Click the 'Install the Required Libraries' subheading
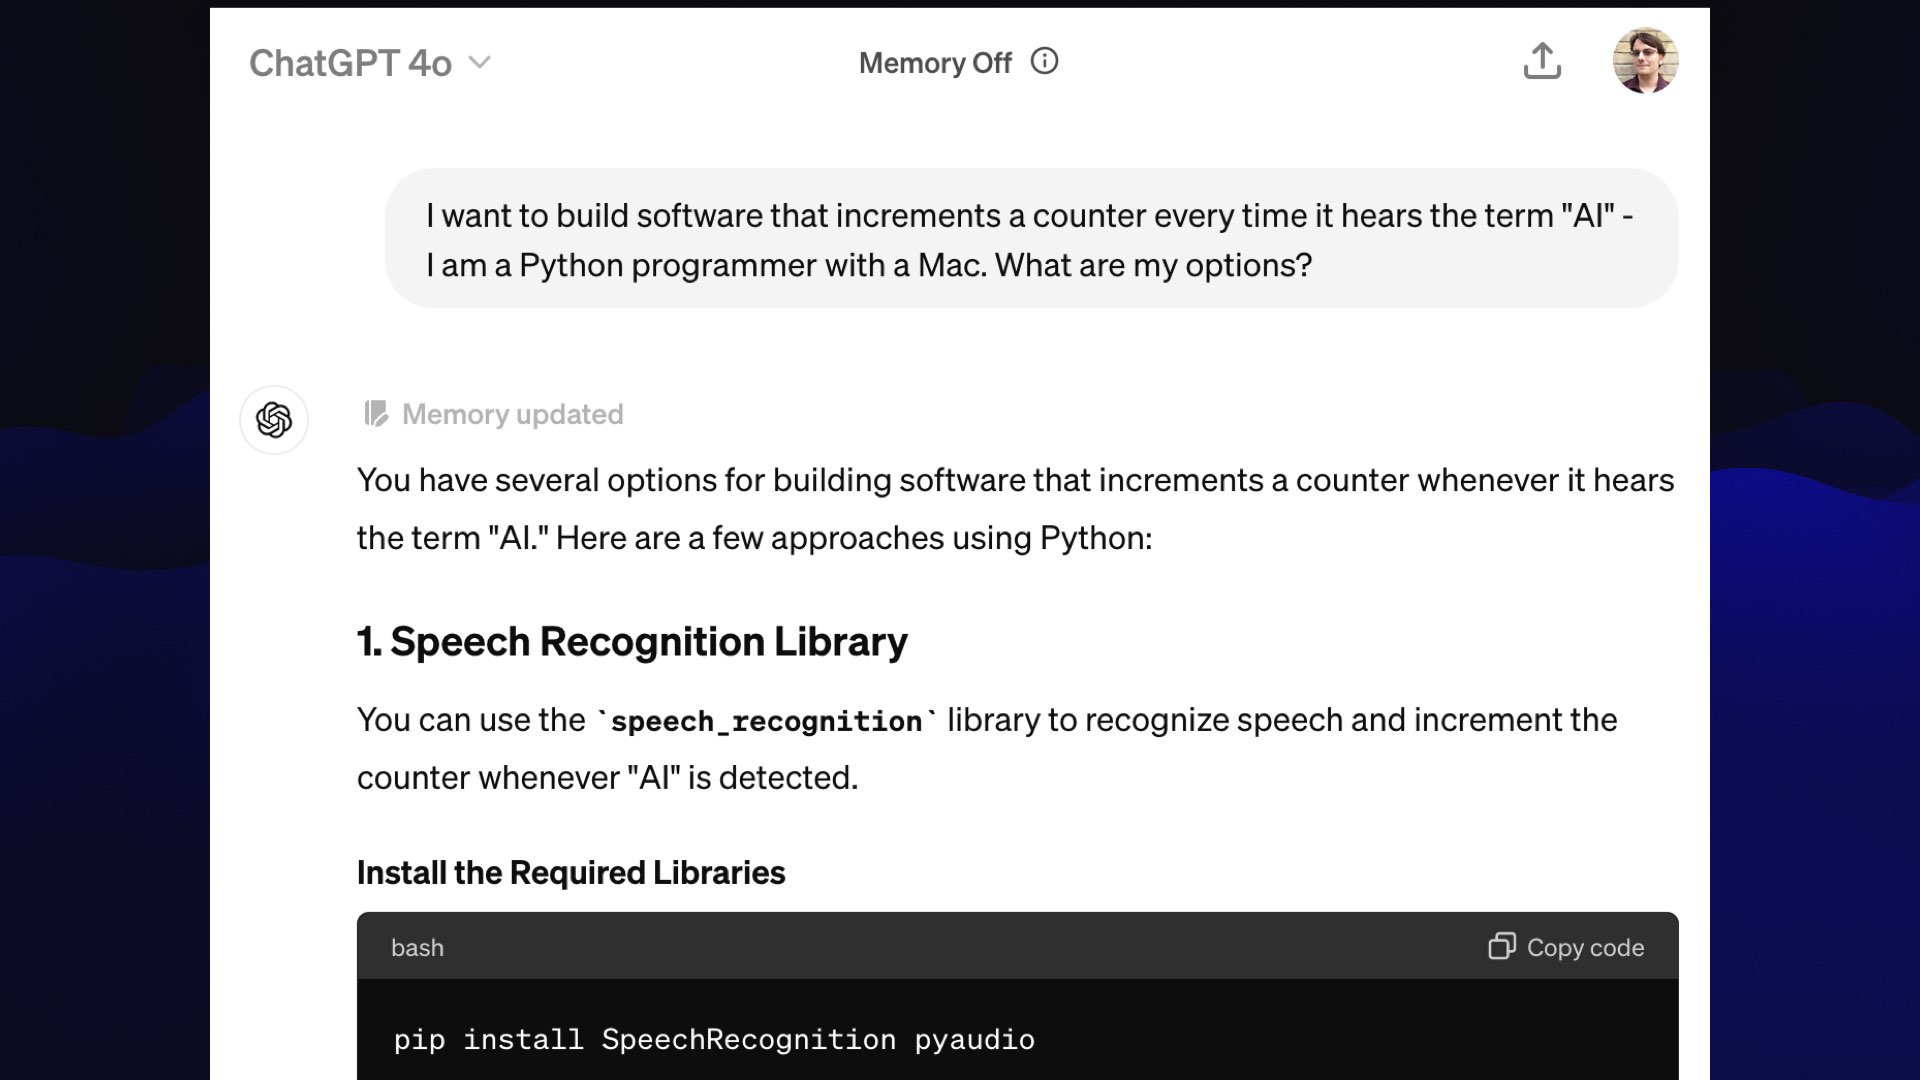The width and height of the screenshot is (1920, 1080). [571, 873]
